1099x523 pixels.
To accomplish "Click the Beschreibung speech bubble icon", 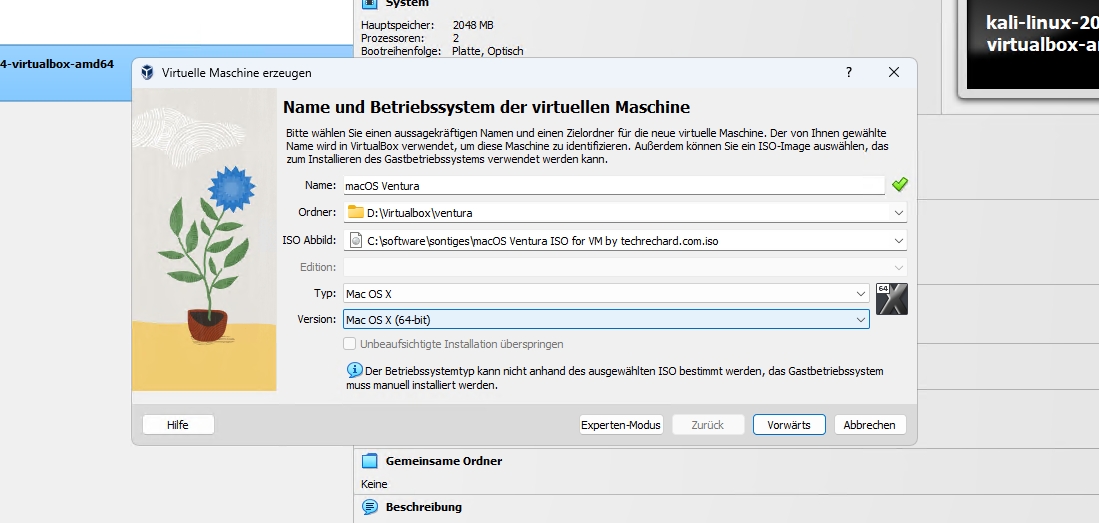I will [x=369, y=507].
